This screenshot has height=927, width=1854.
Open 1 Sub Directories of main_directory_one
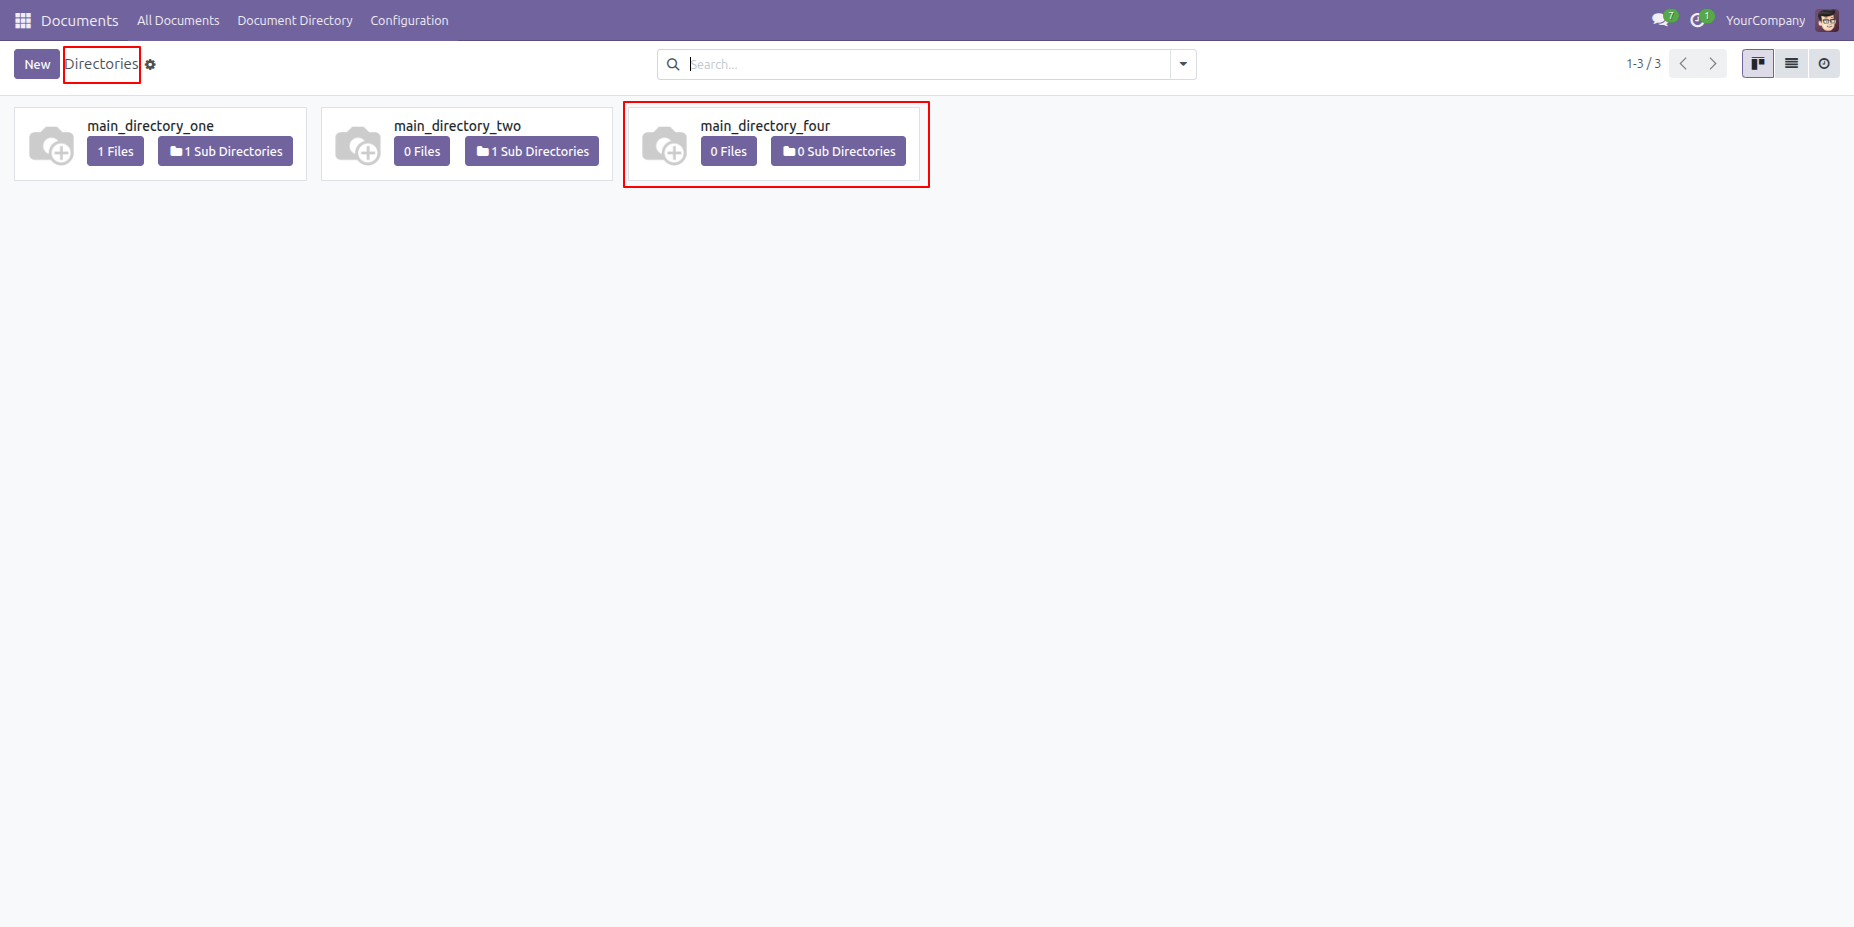(225, 151)
